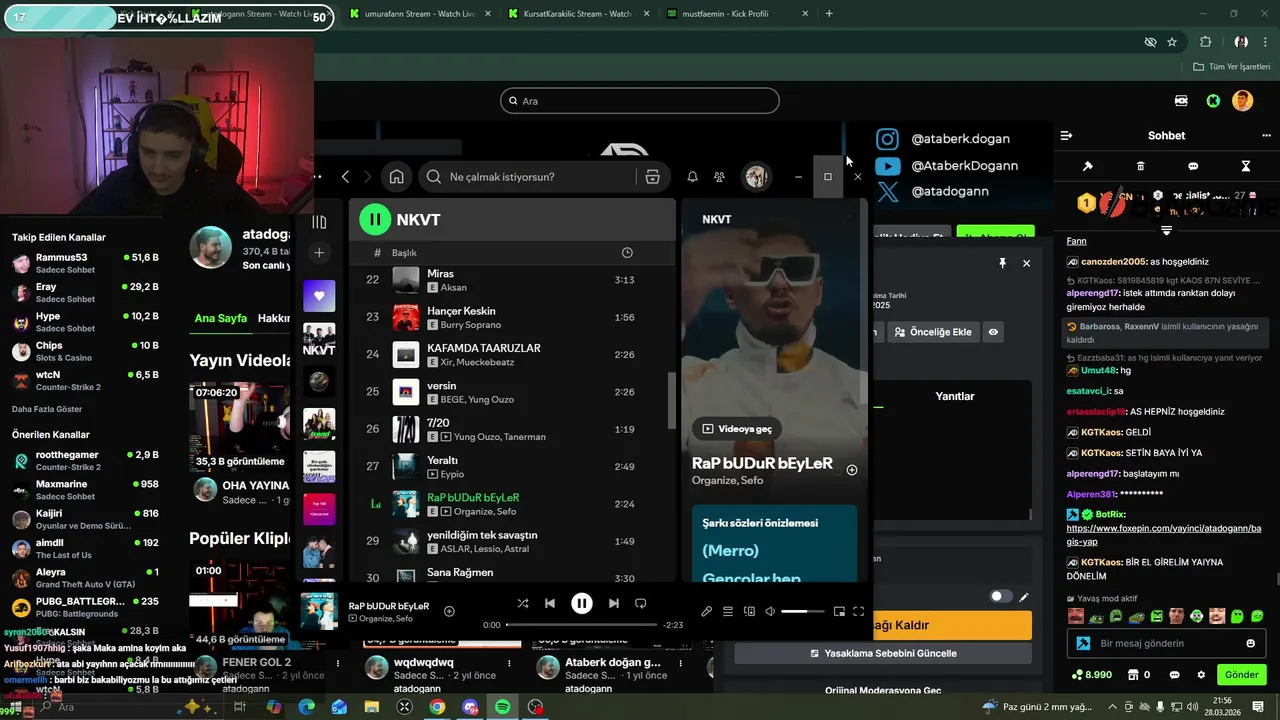Click 'Bir mesaj gönderin' chat input

coord(1167,643)
